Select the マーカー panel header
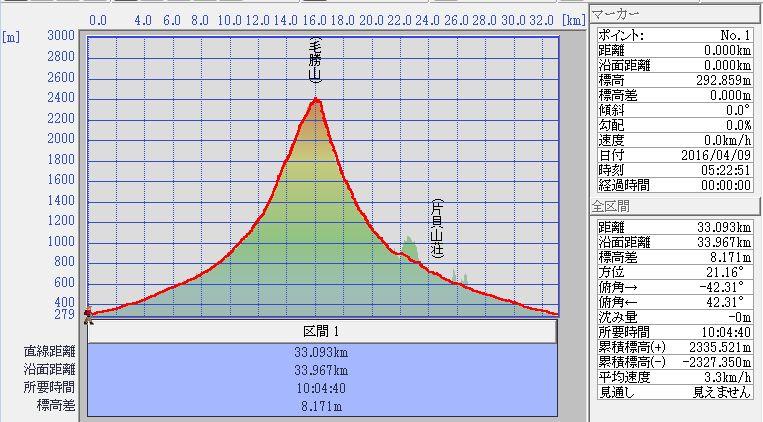Screen dimensions: 763x422 [x=616, y=14]
